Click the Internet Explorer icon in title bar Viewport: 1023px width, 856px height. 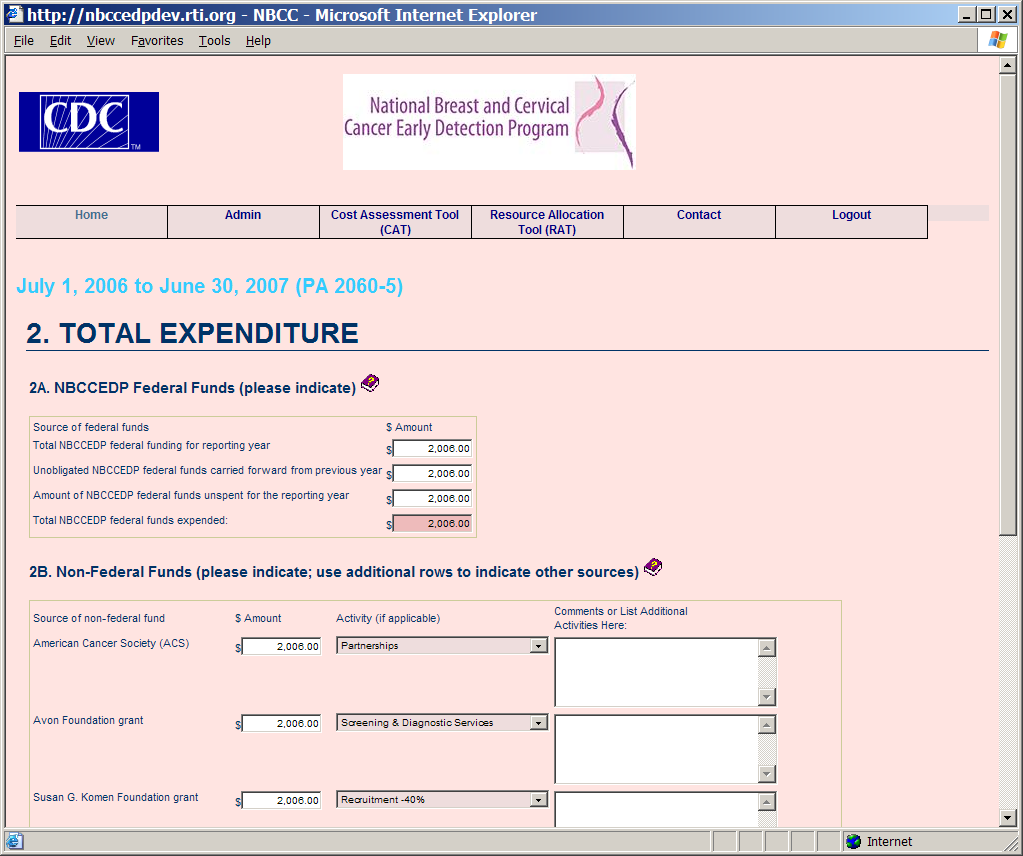pos(14,15)
